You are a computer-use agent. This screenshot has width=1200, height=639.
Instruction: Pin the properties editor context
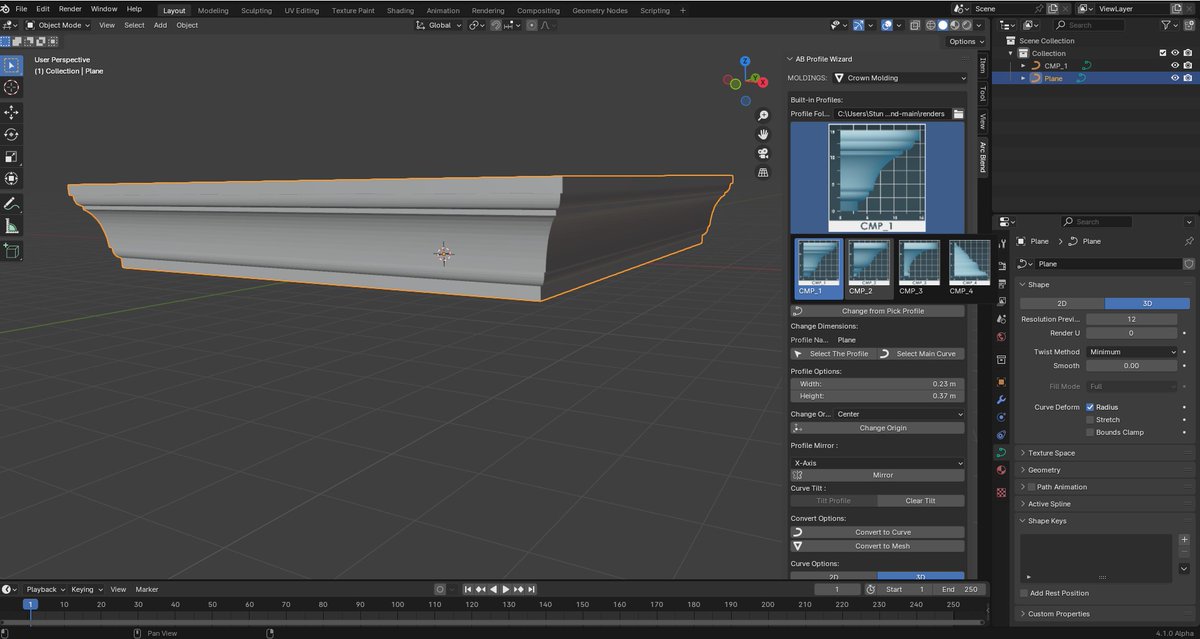click(1188, 241)
